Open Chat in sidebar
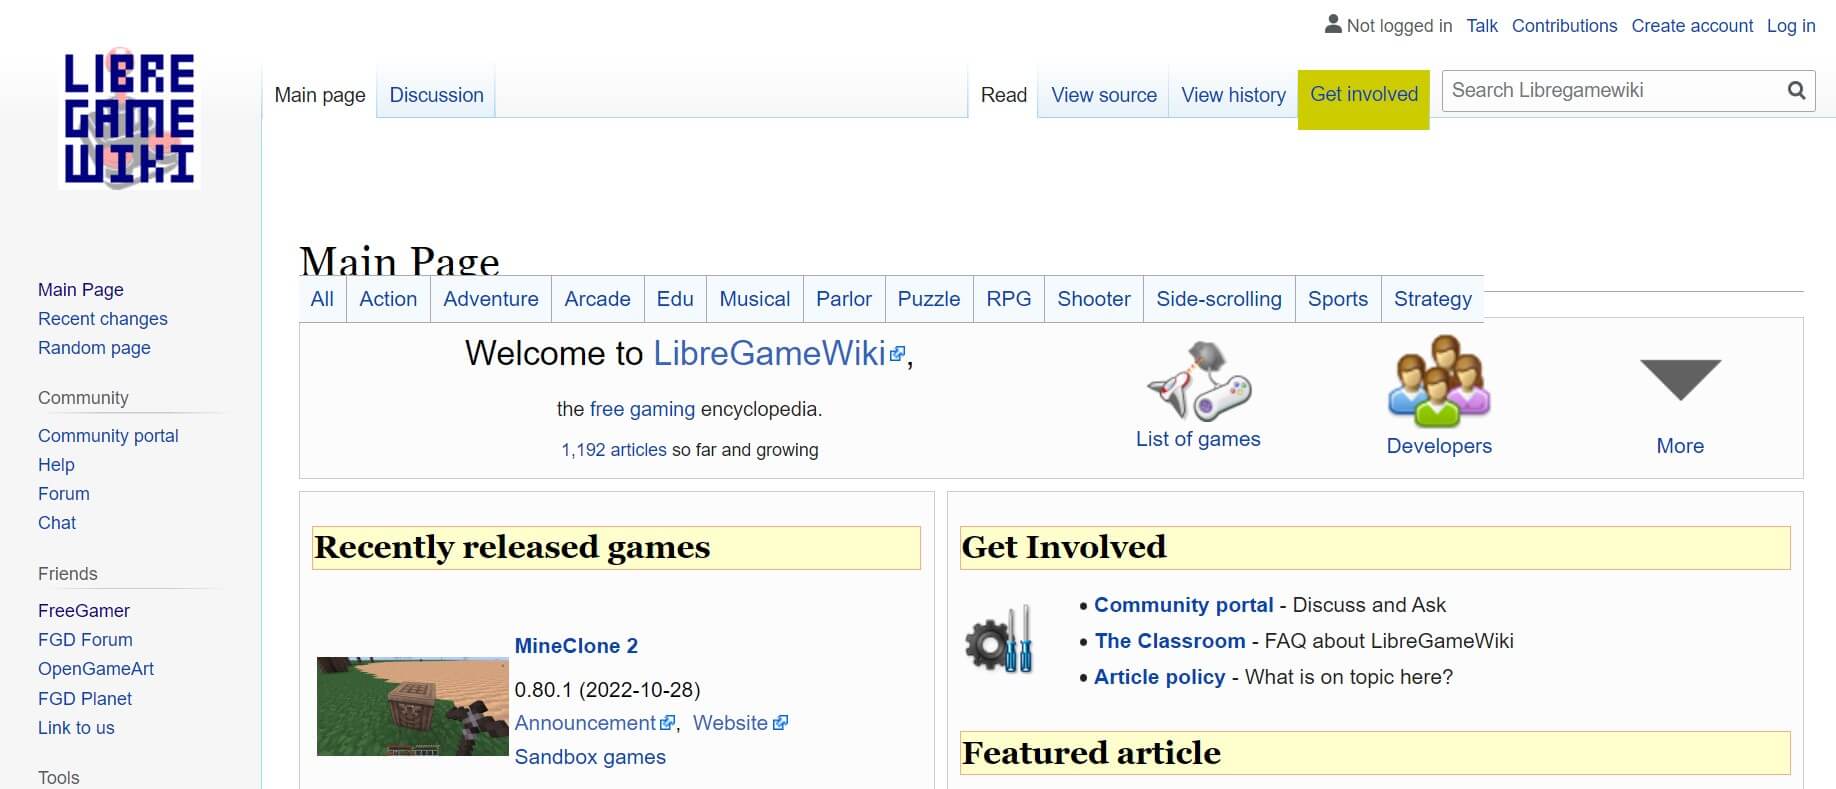 click(57, 523)
